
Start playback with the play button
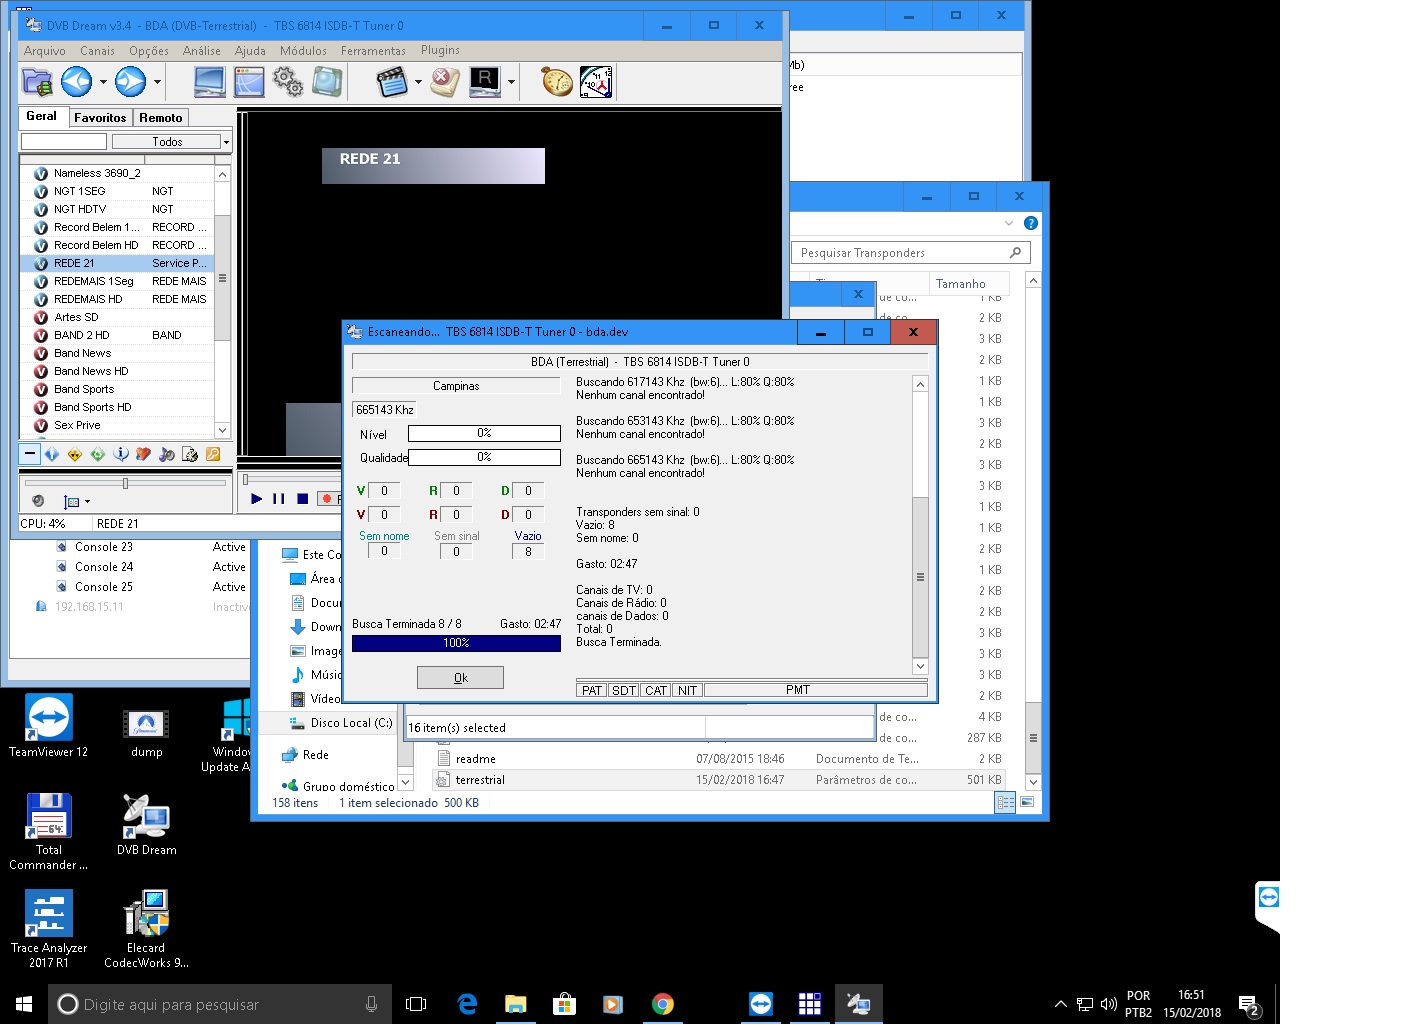[257, 498]
